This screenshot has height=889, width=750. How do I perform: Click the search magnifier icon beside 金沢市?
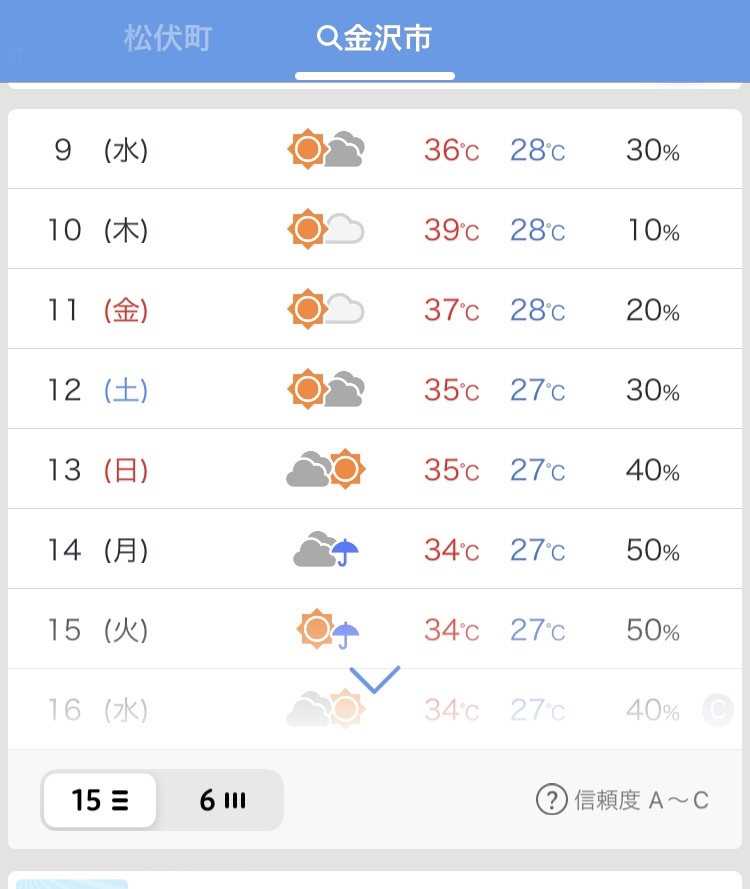(x=329, y=38)
